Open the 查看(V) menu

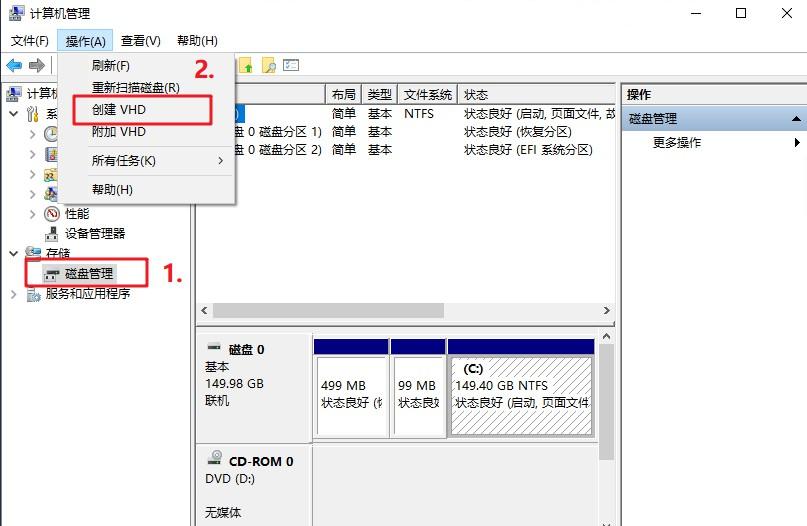click(x=141, y=41)
